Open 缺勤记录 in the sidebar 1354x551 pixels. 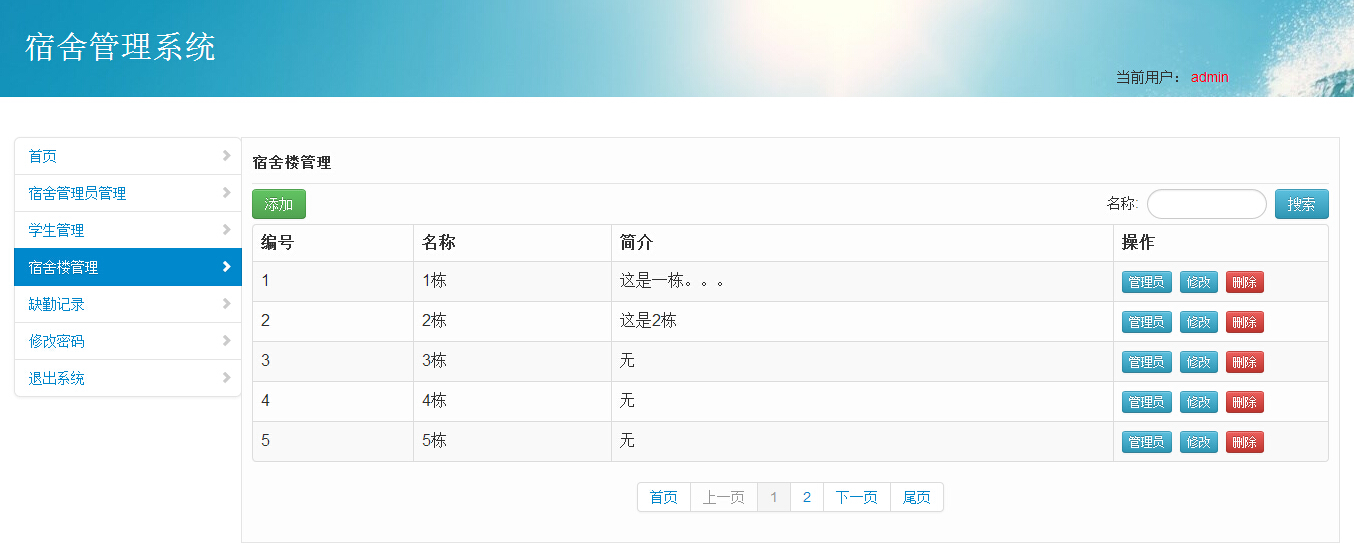click(56, 304)
